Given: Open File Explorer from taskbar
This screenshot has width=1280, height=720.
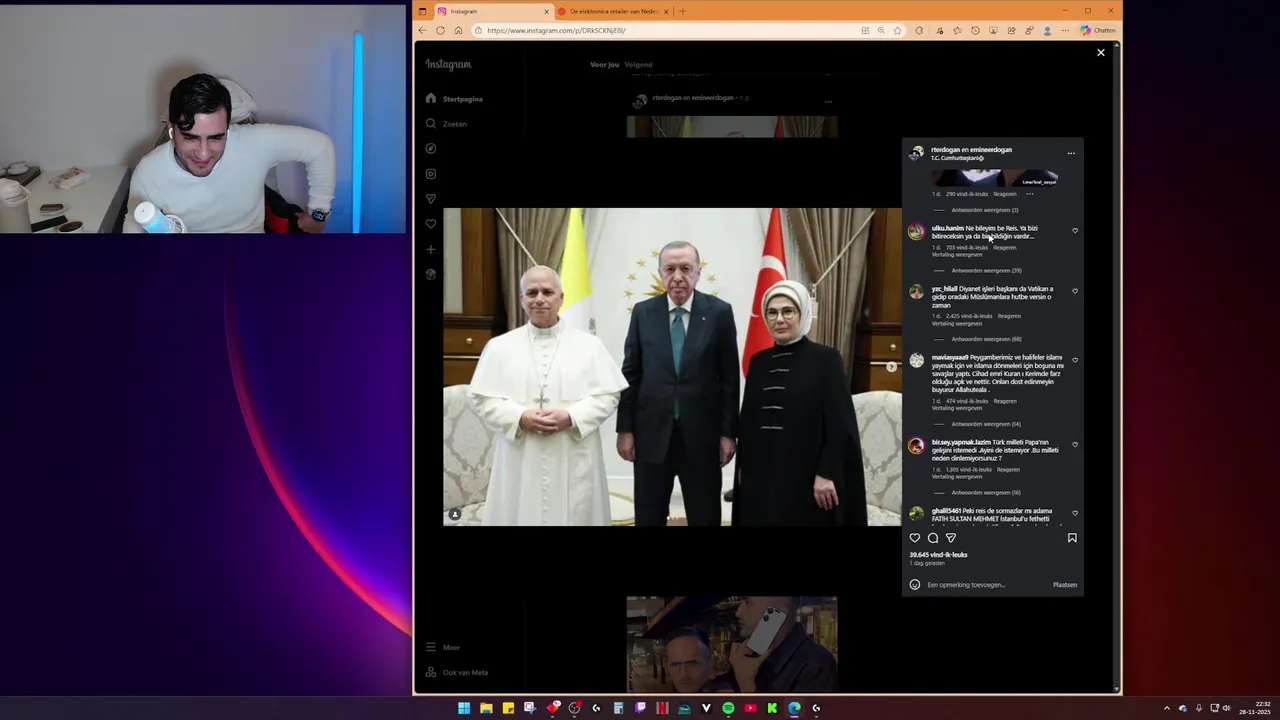Looking at the screenshot, I should coord(486,708).
